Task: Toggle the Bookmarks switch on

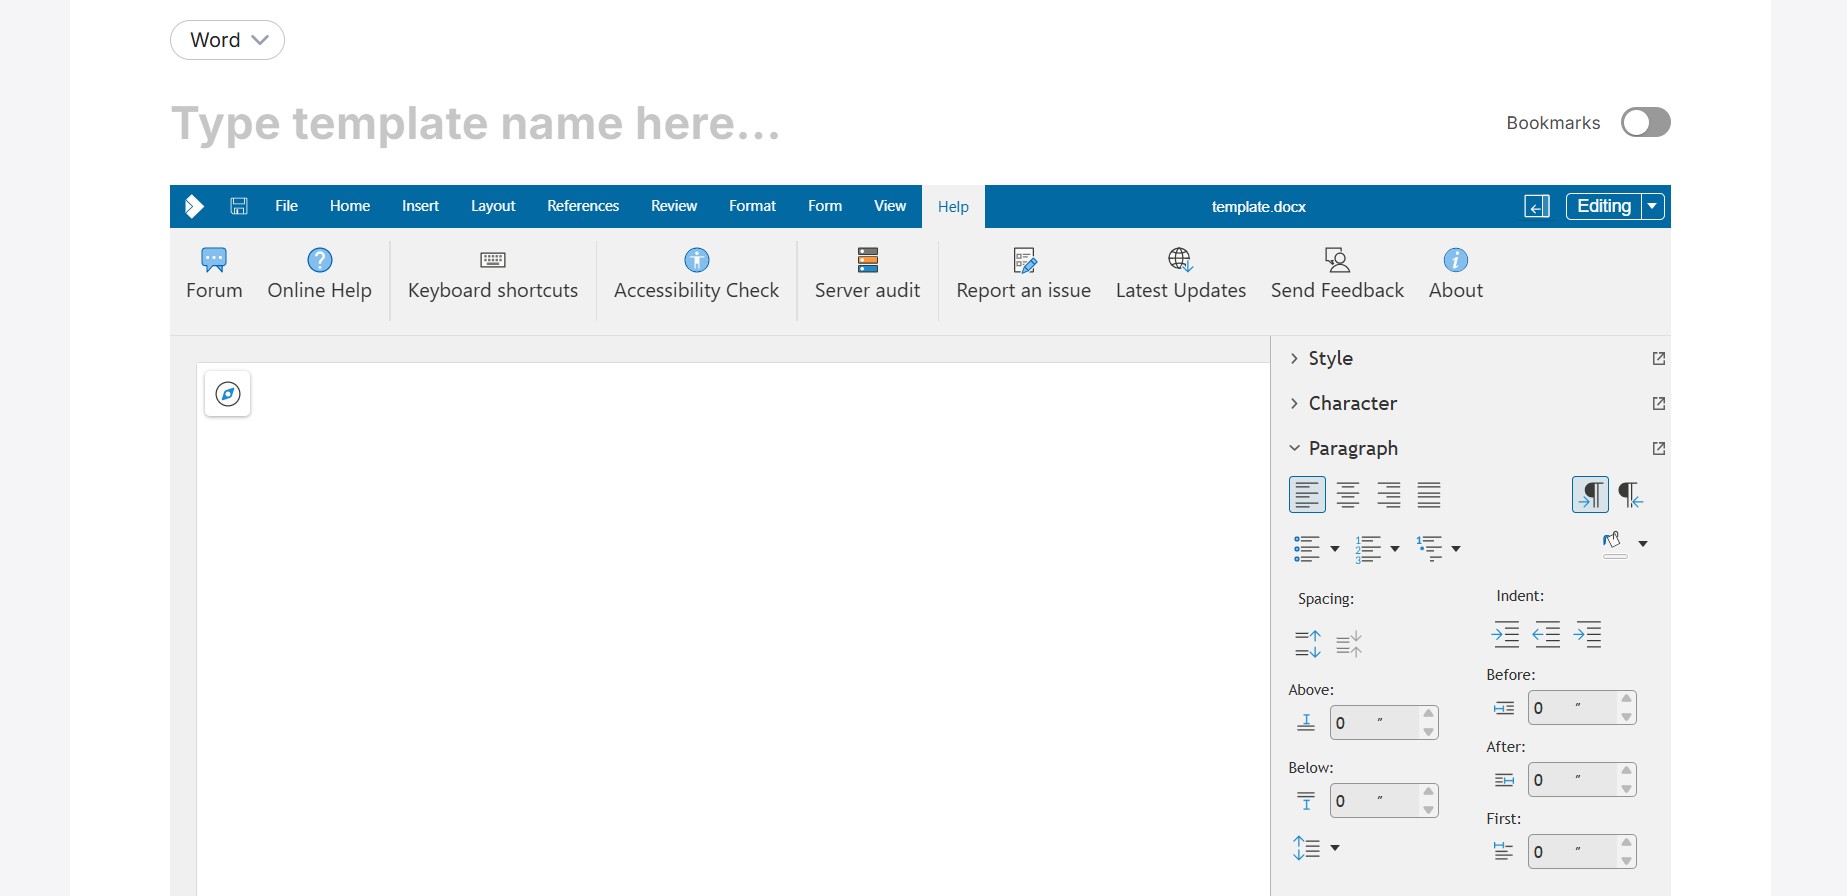Action: 1645,122
